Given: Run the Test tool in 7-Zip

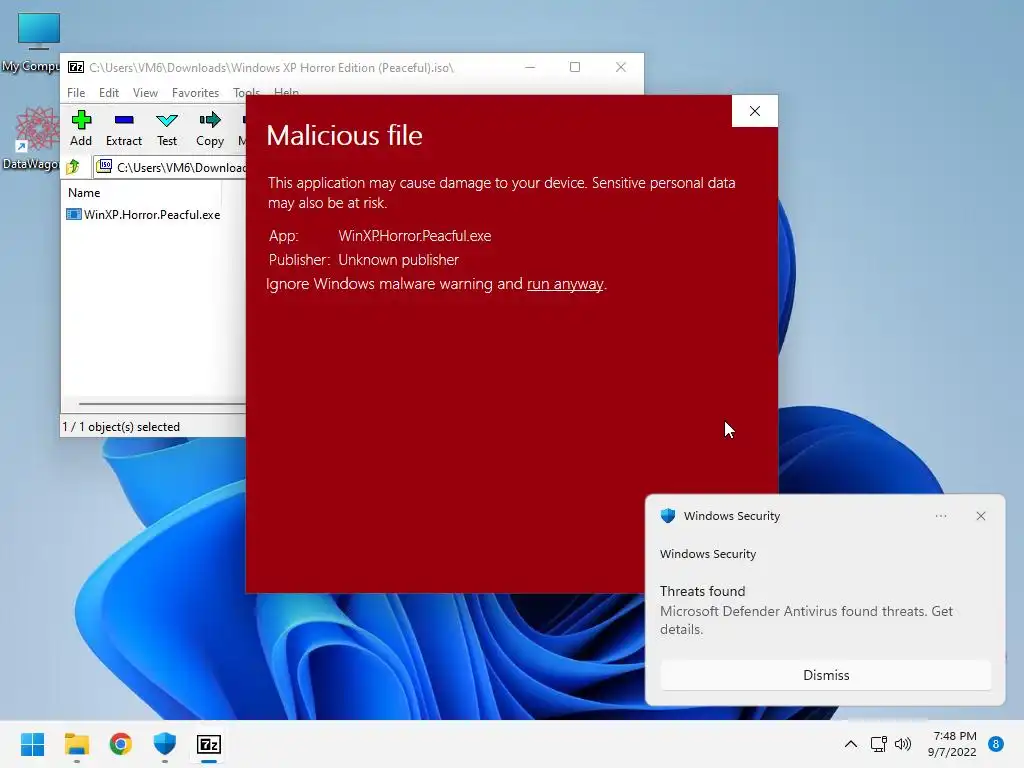Looking at the screenshot, I should click(167, 129).
